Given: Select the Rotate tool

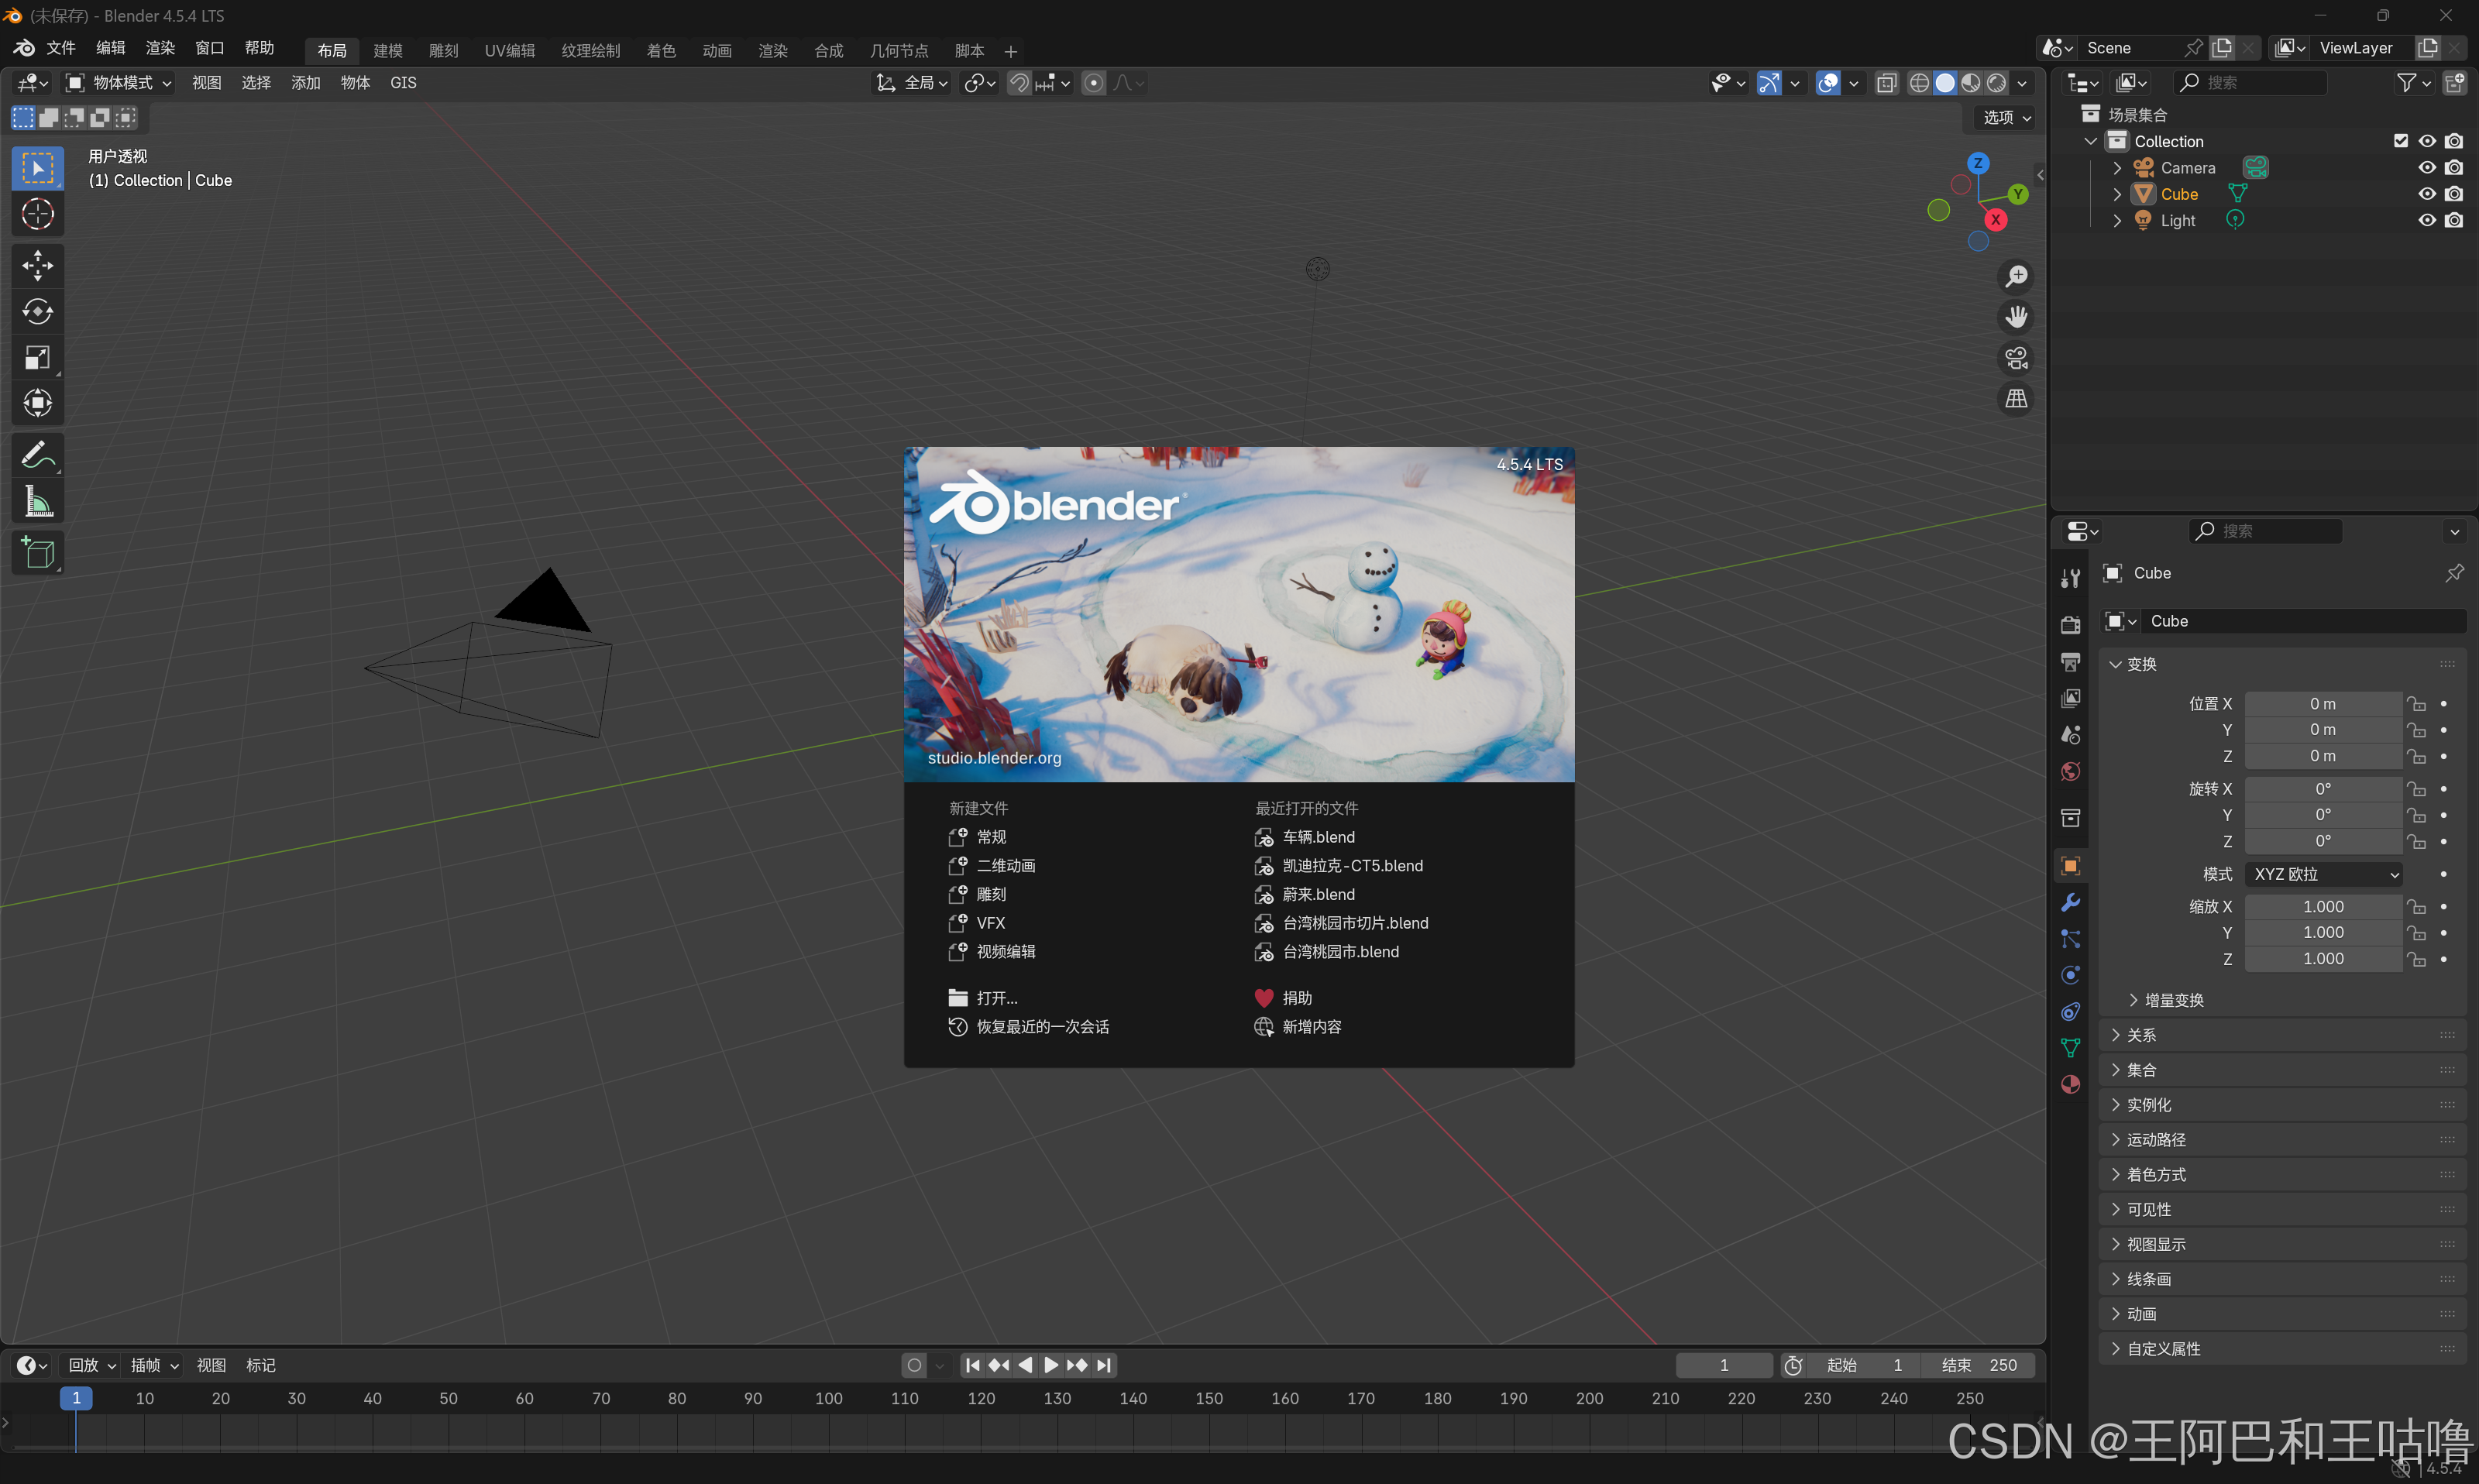Looking at the screenshot, I should (x=38, y=311).
